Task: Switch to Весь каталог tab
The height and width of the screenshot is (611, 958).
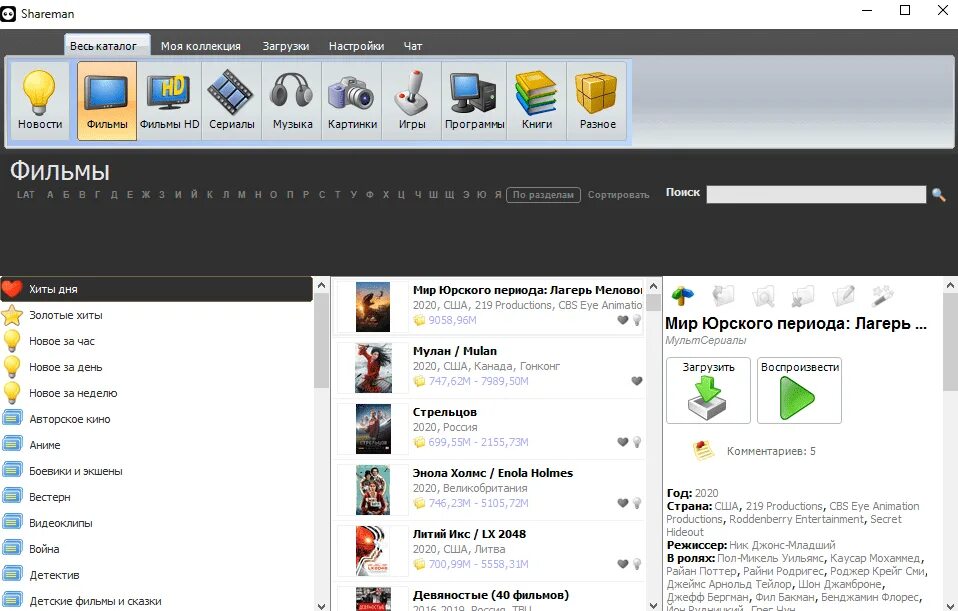Action: [x=103, y=46]
